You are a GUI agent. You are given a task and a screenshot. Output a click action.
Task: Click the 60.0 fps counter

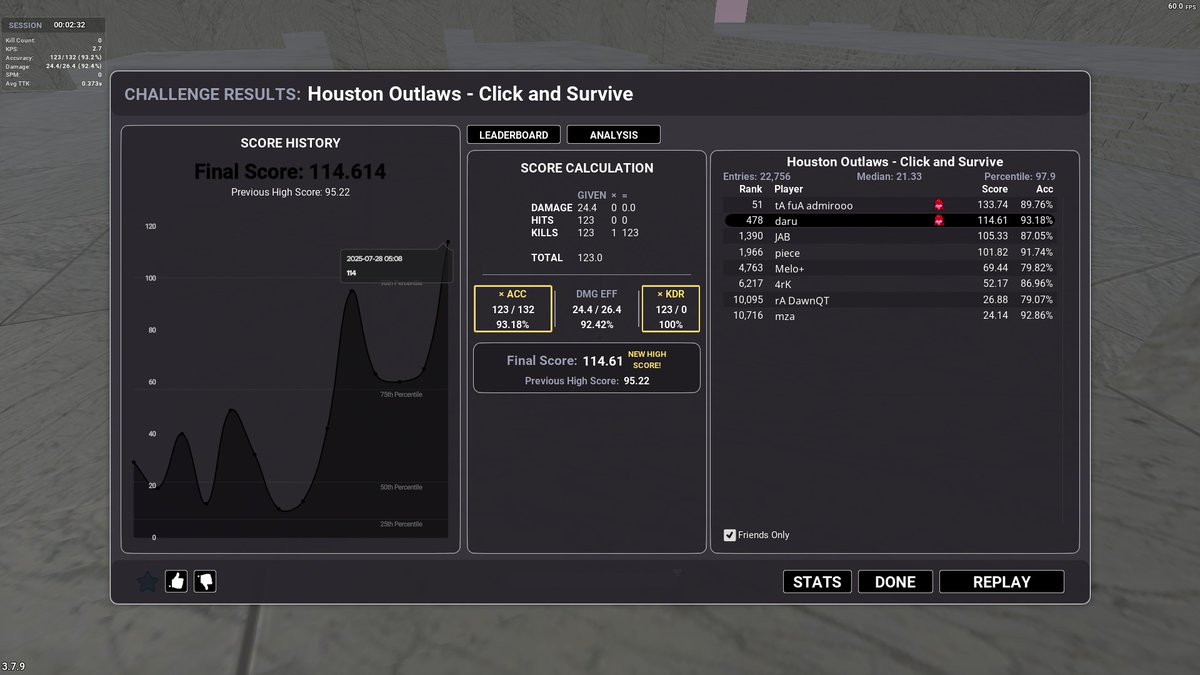coord(1181,6)
